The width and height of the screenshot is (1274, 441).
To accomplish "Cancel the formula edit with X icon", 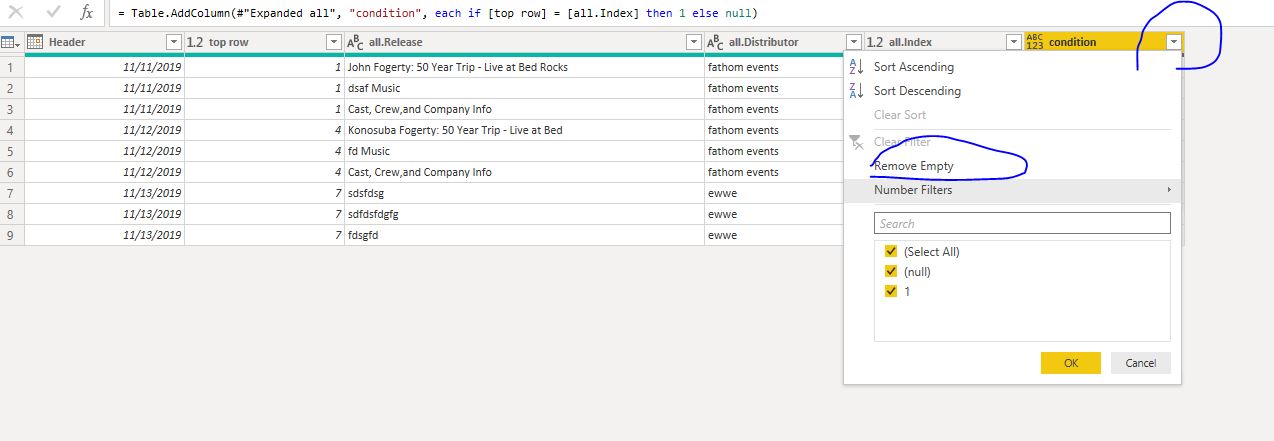I will [x=17, y=14].
